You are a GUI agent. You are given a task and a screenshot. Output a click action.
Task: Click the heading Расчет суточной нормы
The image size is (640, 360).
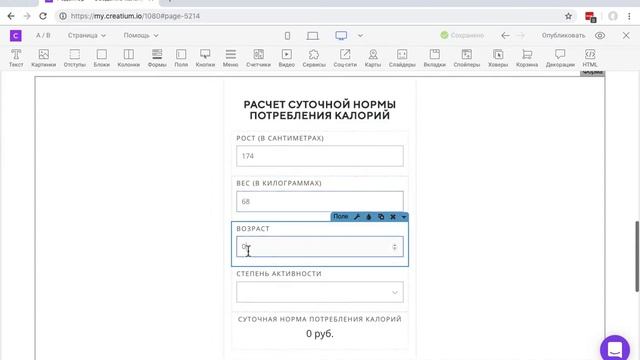point(320,110)
